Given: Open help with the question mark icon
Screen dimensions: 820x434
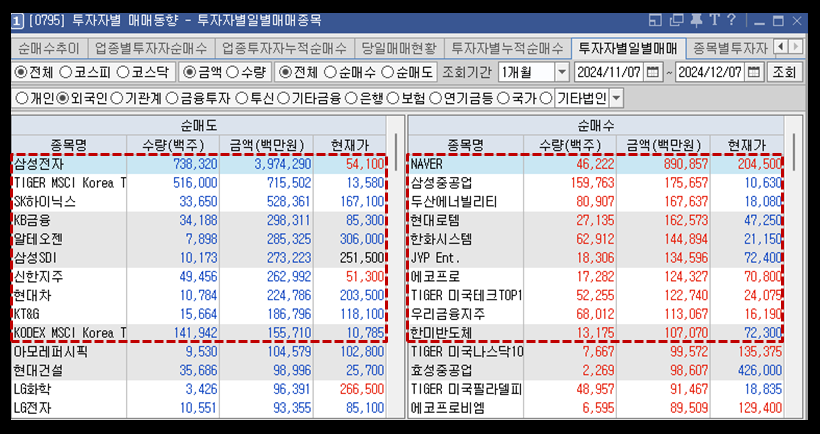Looking at the screenshot, I should (x=731, y=21).
